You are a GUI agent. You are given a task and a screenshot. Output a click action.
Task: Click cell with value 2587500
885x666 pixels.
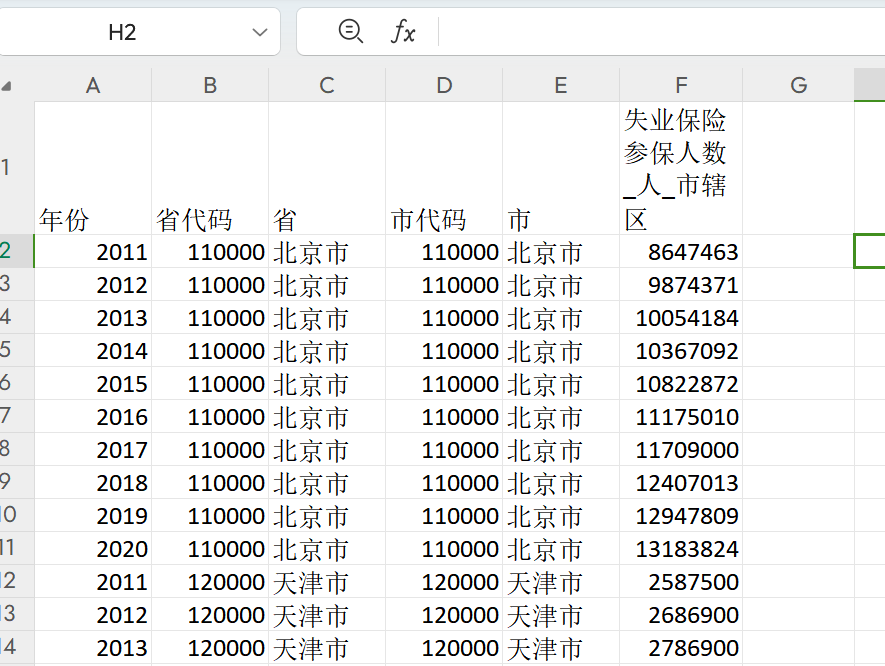[x=681, y=581]
